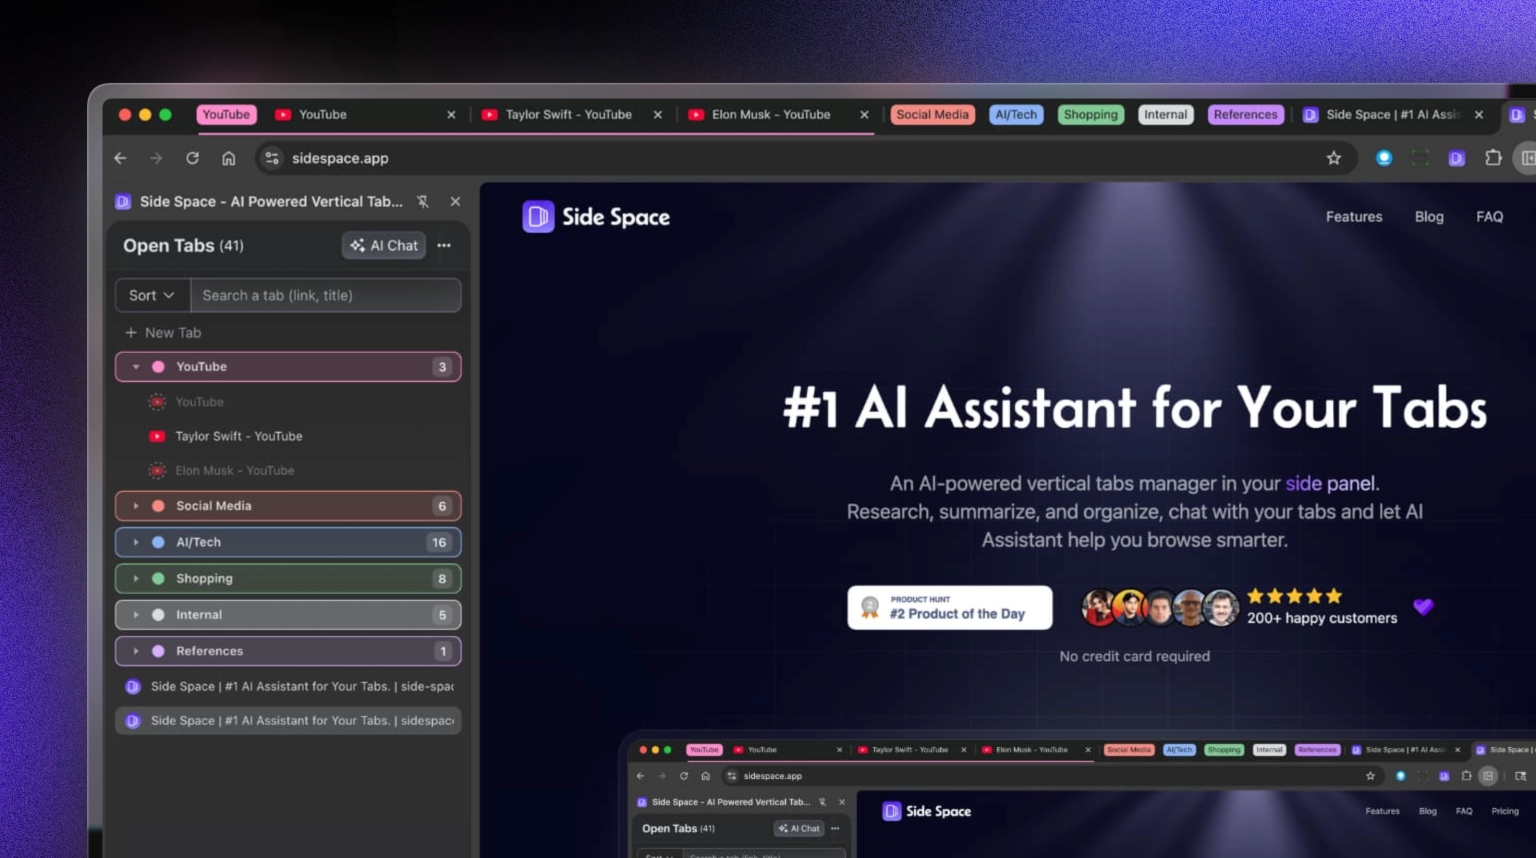1536x858 pixels.
Task: Select Elon Musk - YouTube in sidebar list
Action: point(234,471)
